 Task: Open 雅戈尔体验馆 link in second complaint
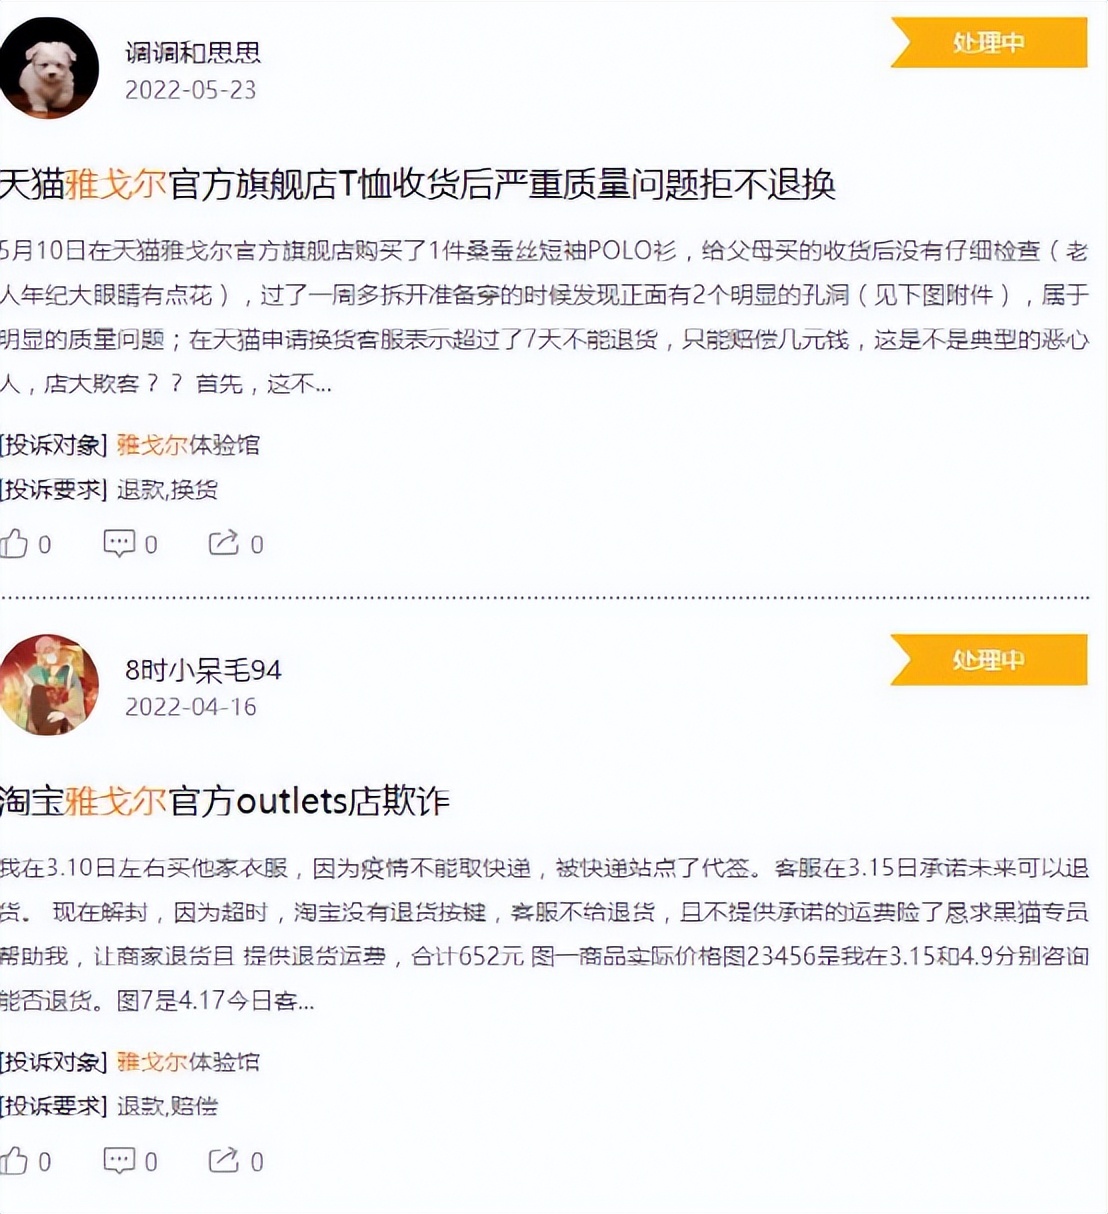coord(188,1061)
